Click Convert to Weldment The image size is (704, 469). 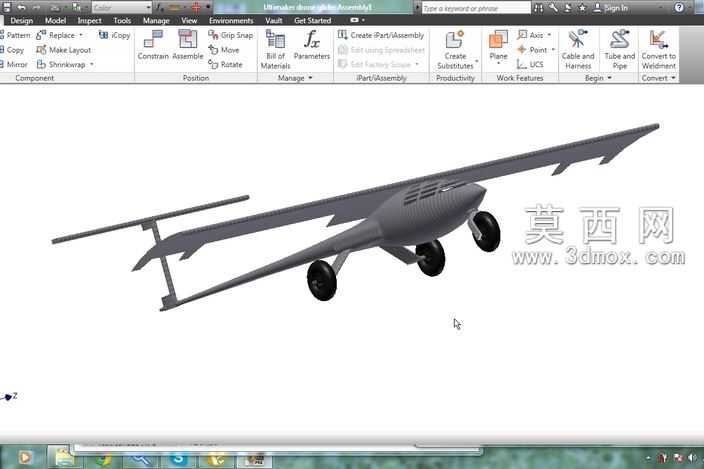tap(658, 49)
